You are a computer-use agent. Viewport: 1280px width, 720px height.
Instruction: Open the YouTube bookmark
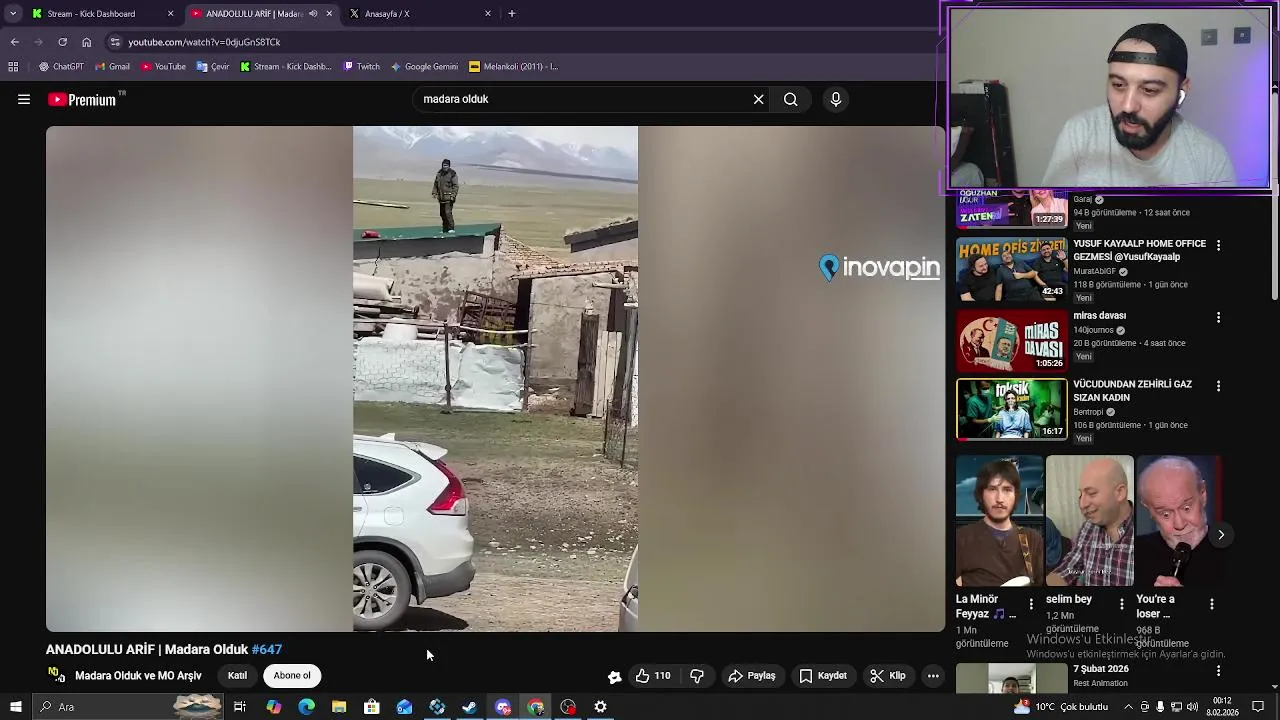coord(163,67)
